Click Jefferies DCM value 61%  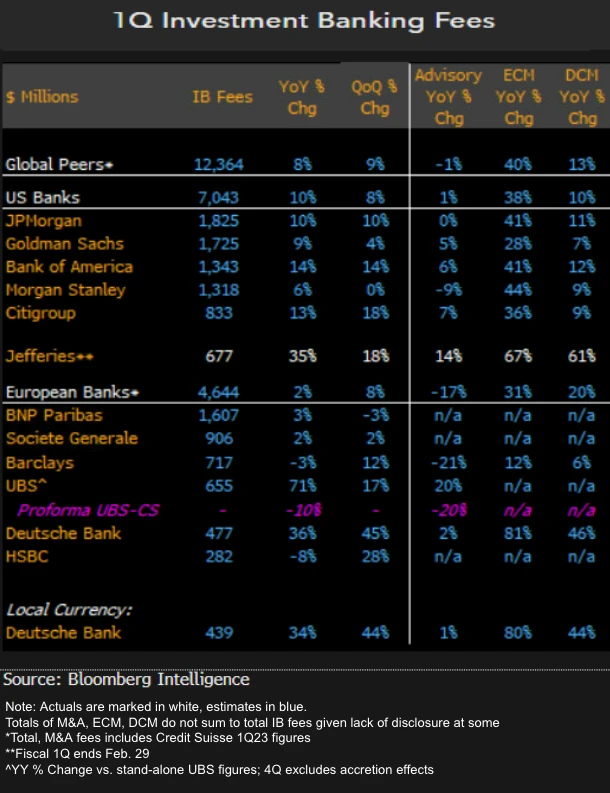(582, 356)
